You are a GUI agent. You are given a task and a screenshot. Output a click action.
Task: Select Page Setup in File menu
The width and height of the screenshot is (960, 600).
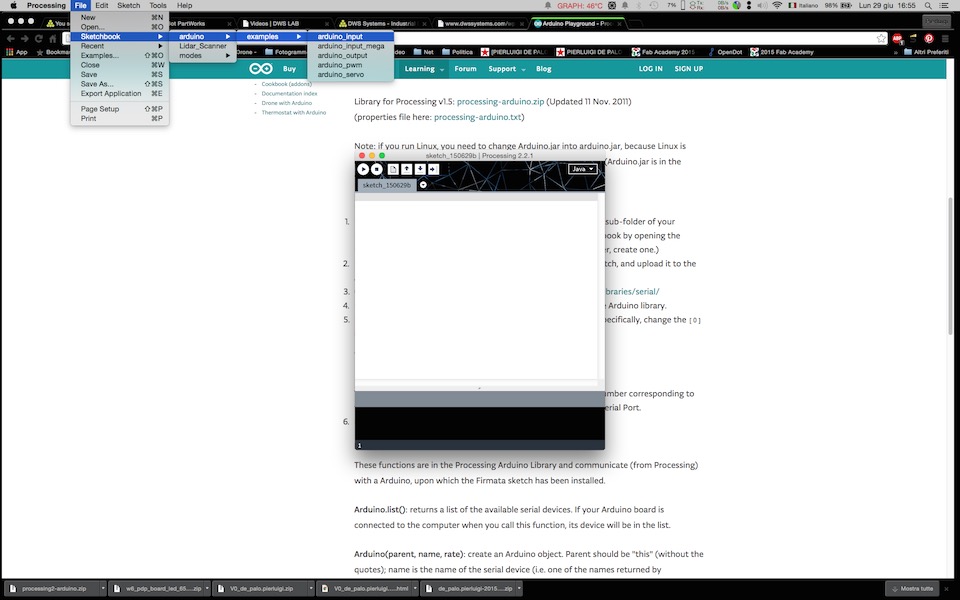119,108
